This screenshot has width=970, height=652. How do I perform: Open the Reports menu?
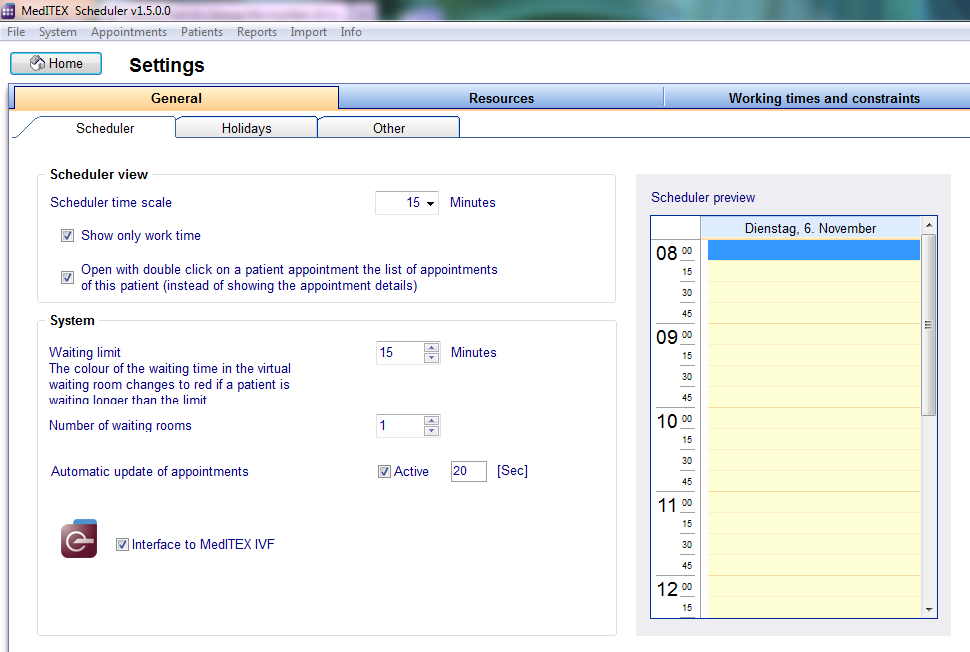257,32
